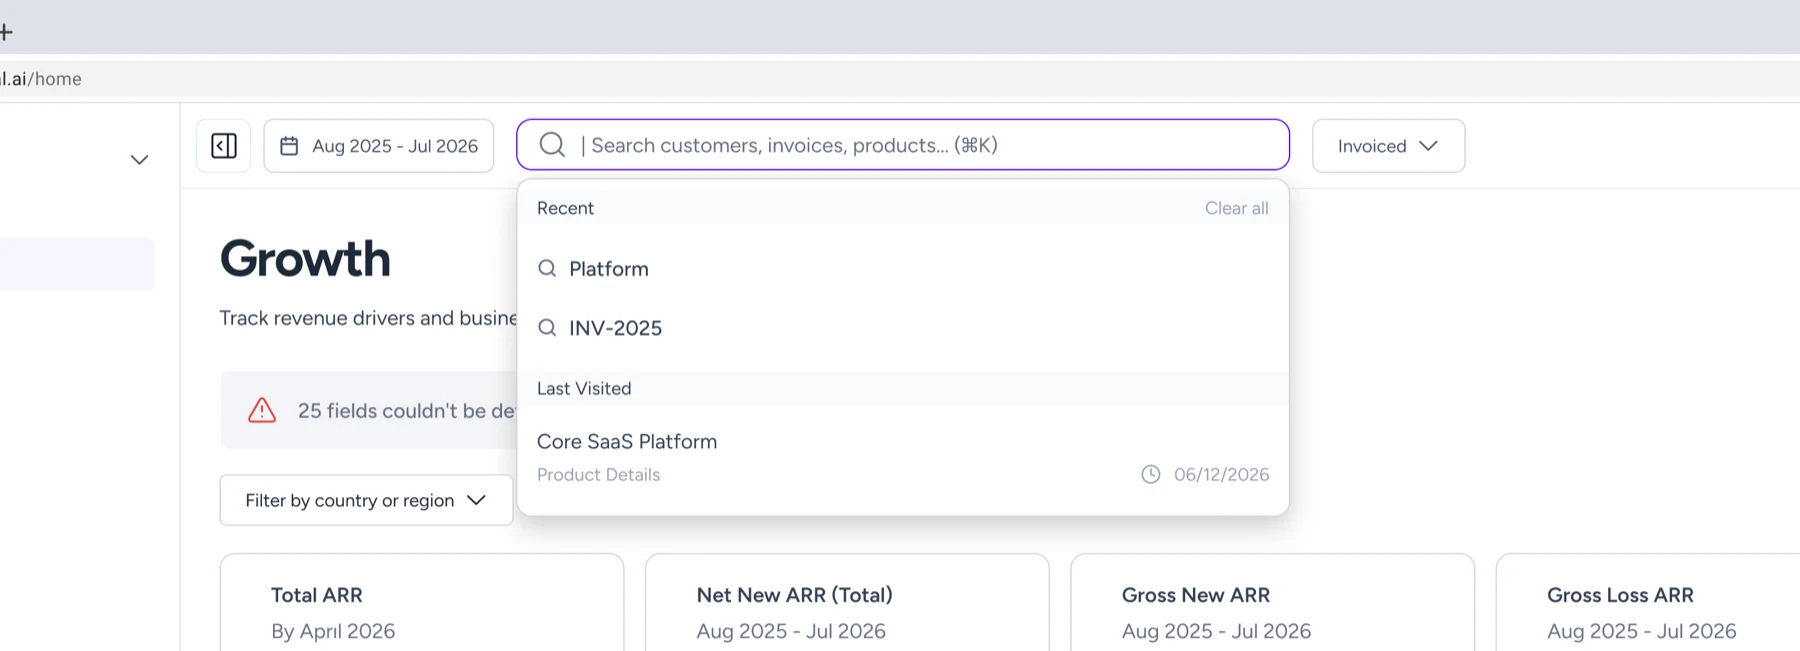Screen dimensions: 1800x651
Task: Open the Gross New ARR card
Action: 1272,603
